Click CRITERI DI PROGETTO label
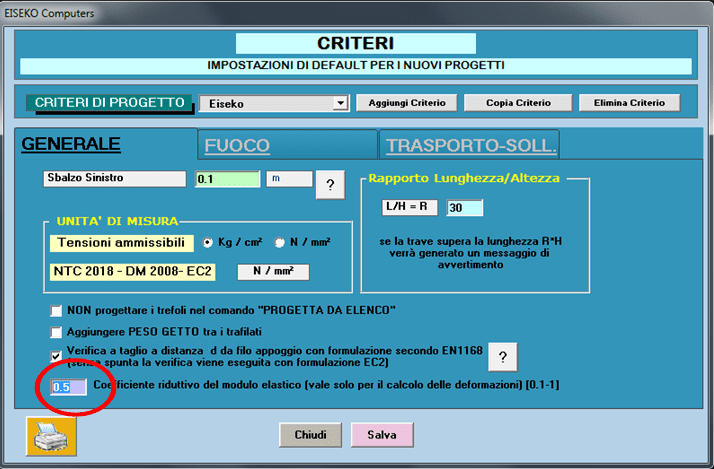Image resolution: width=714 pixels, height=469 pixels. tap(109, 103)
